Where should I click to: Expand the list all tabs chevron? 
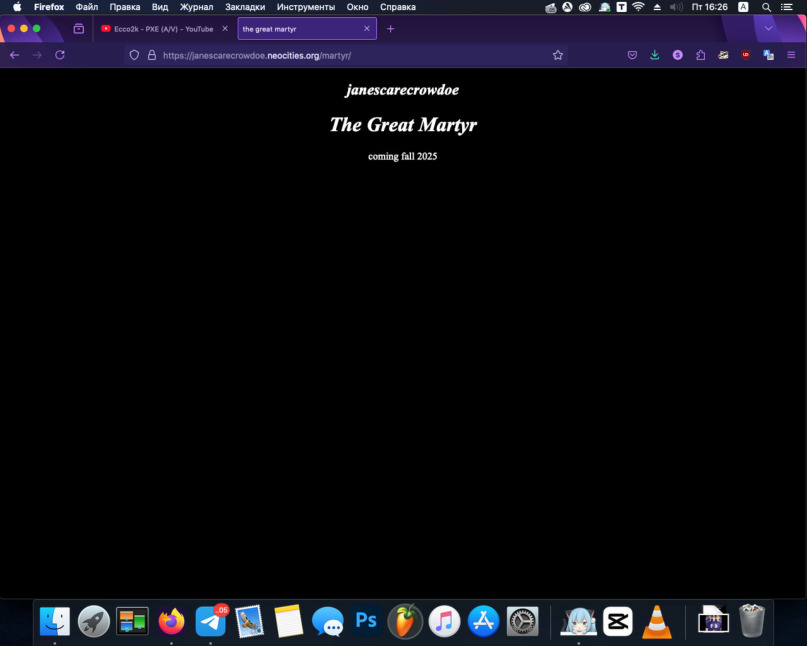[x=768, y=28]
